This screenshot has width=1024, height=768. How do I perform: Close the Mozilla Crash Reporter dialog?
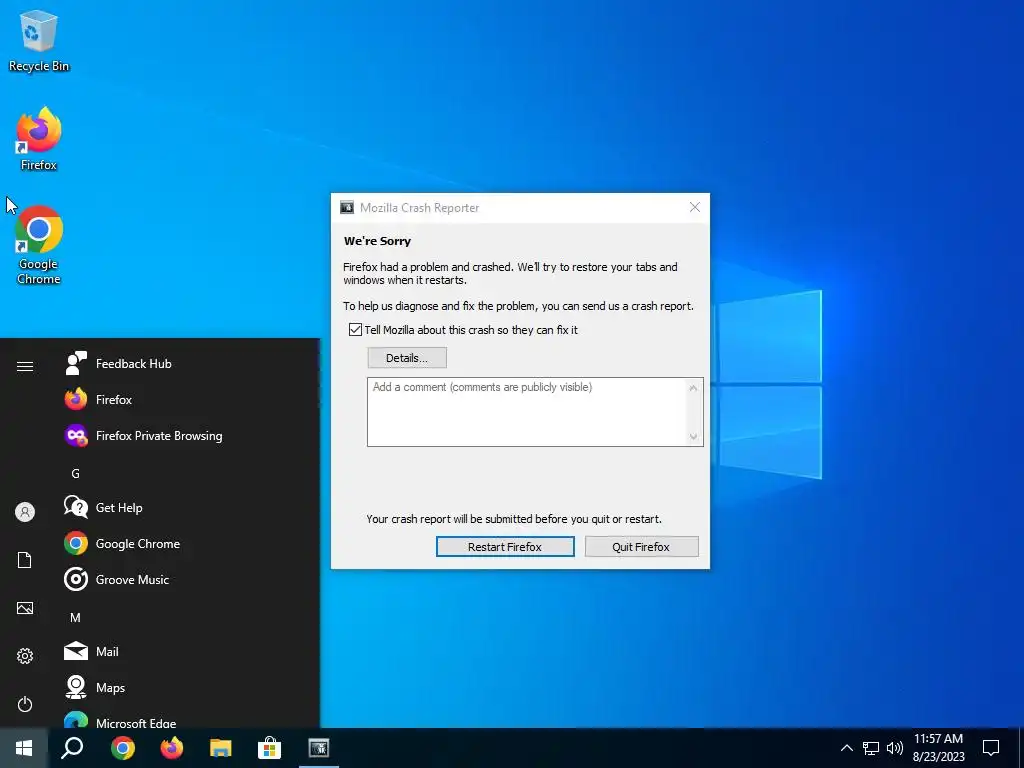tap(695, 207)
